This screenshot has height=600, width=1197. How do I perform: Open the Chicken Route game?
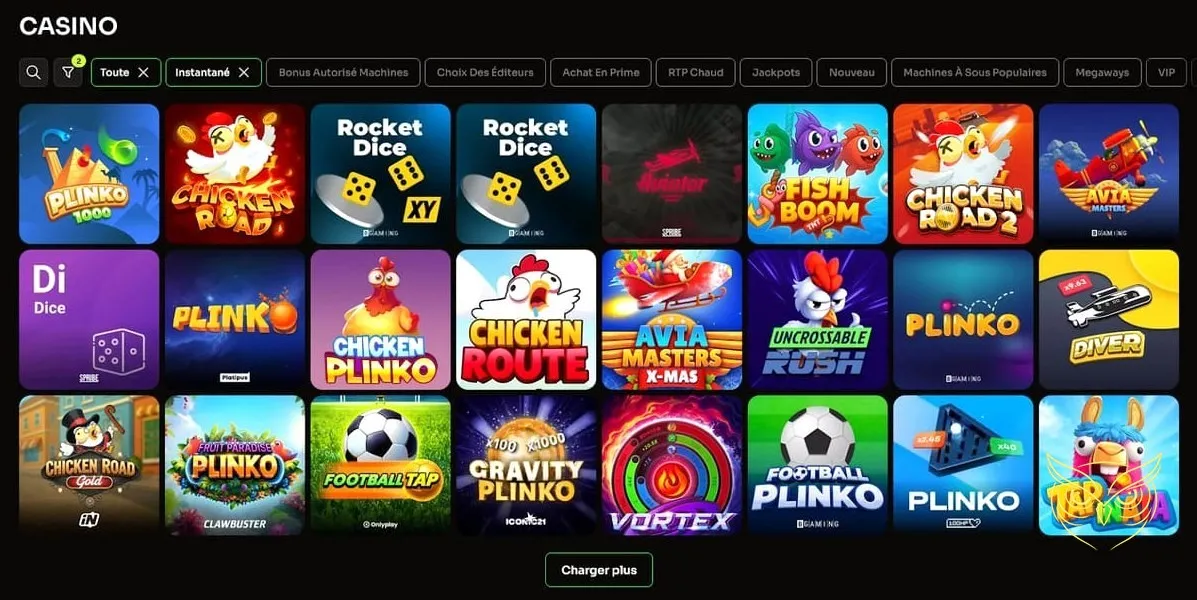(x=526, y=320)
